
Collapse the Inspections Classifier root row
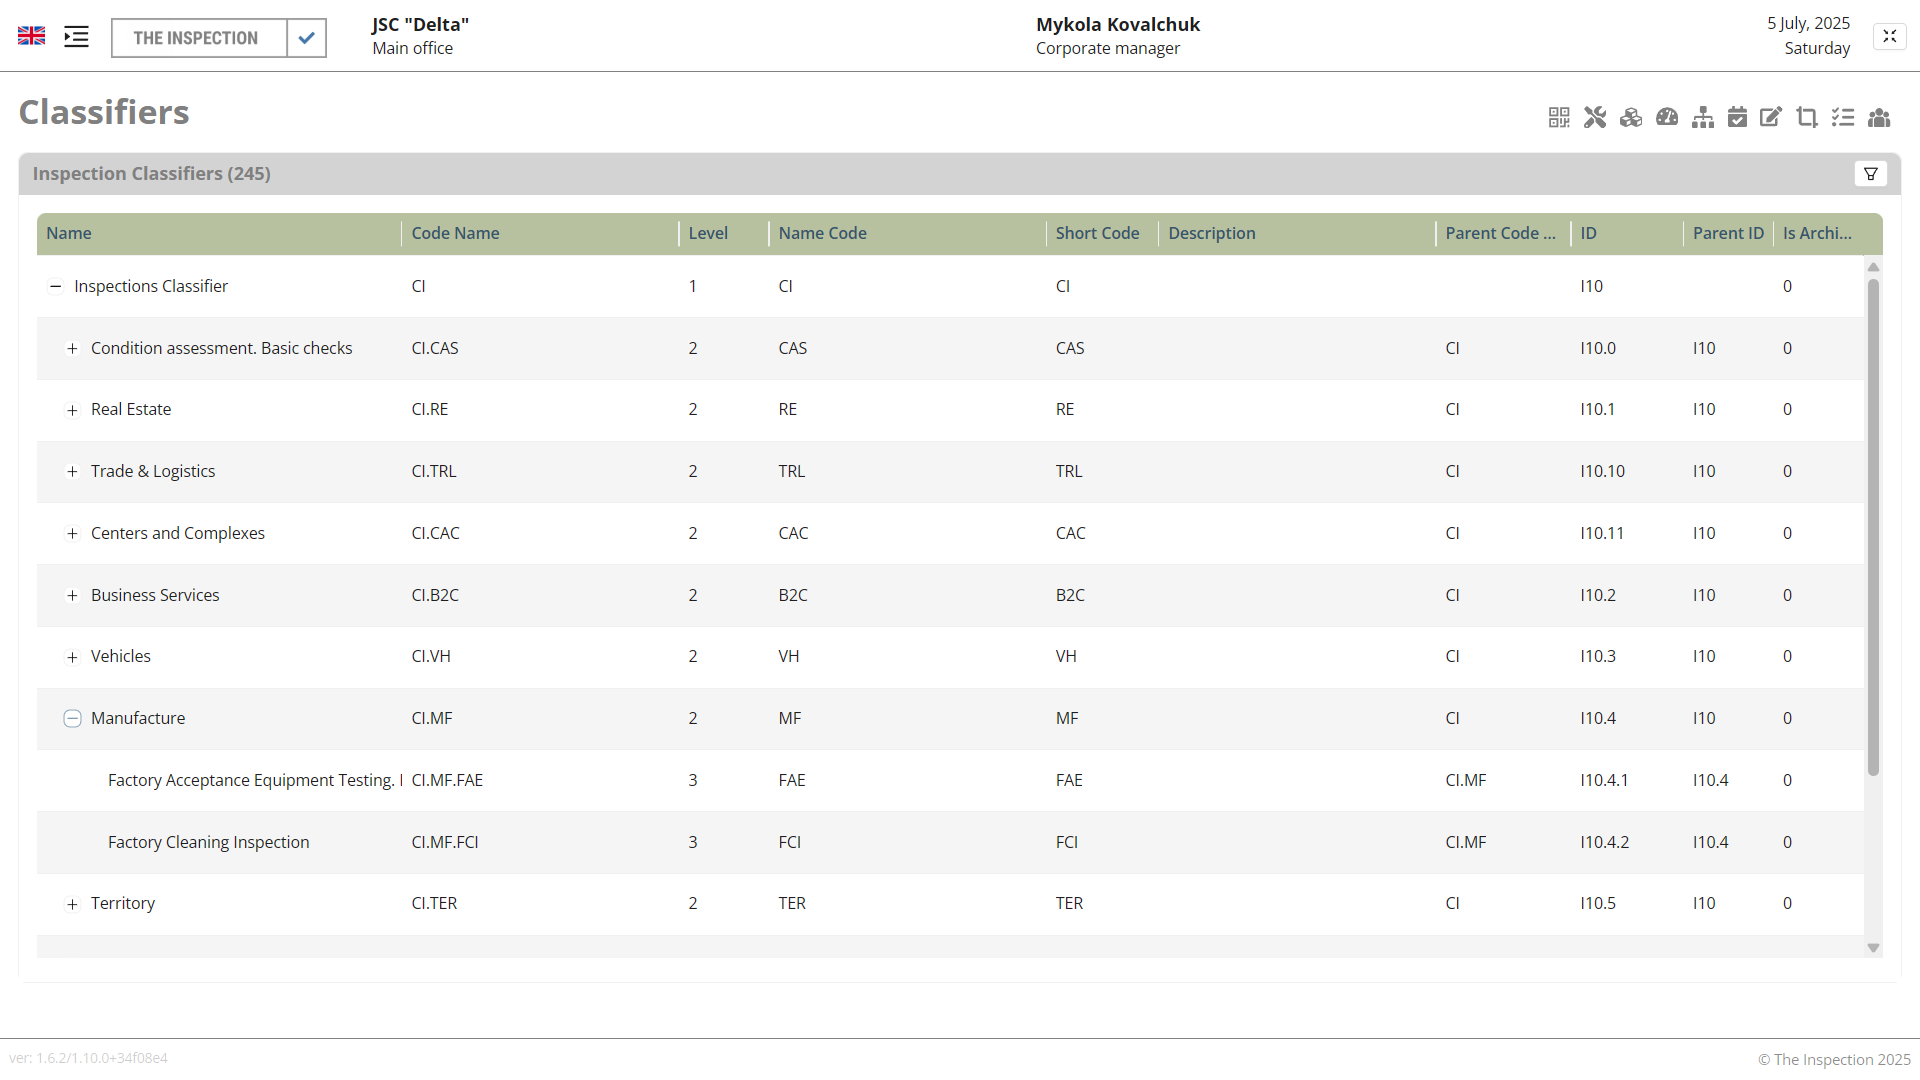point(56,286)
